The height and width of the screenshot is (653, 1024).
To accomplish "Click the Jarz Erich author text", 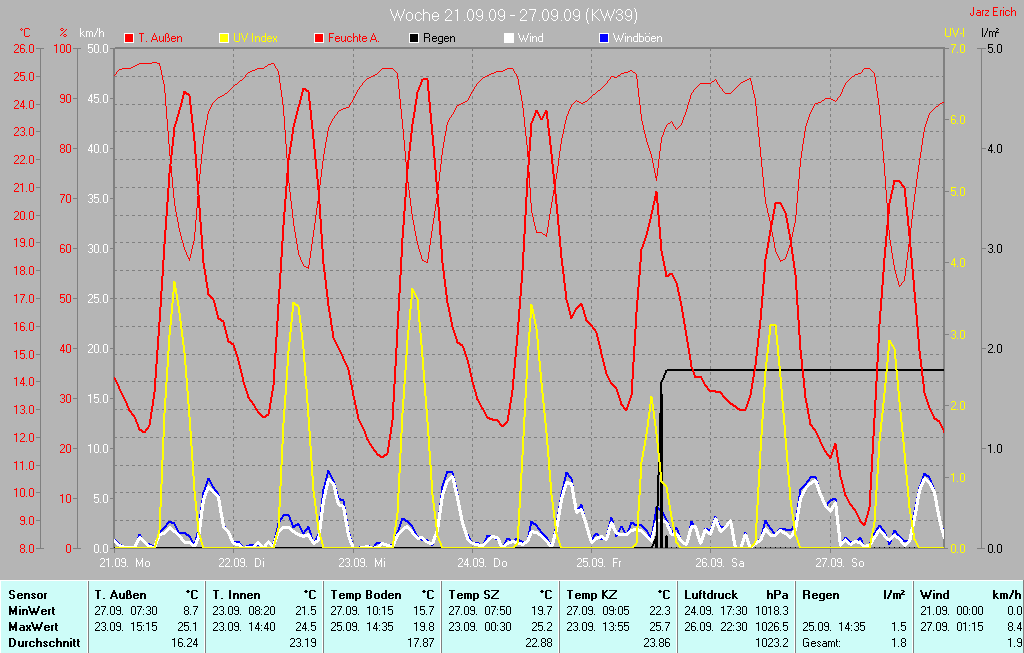I will tap(993, 12).
